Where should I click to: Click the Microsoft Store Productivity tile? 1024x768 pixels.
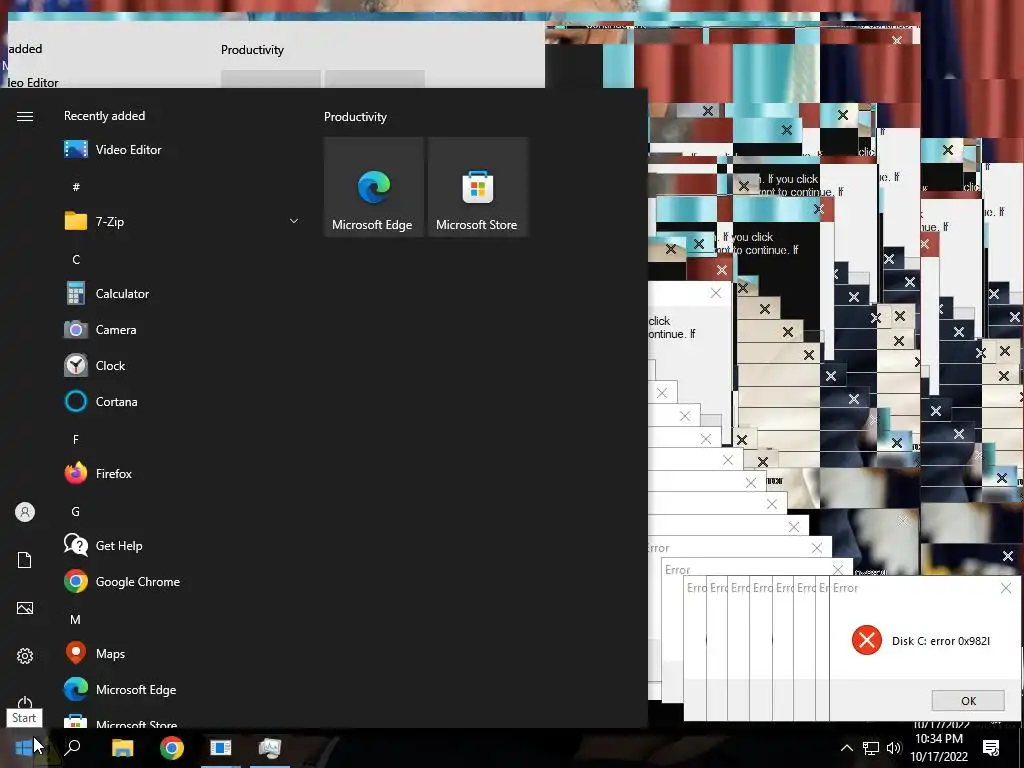(477, 187)
